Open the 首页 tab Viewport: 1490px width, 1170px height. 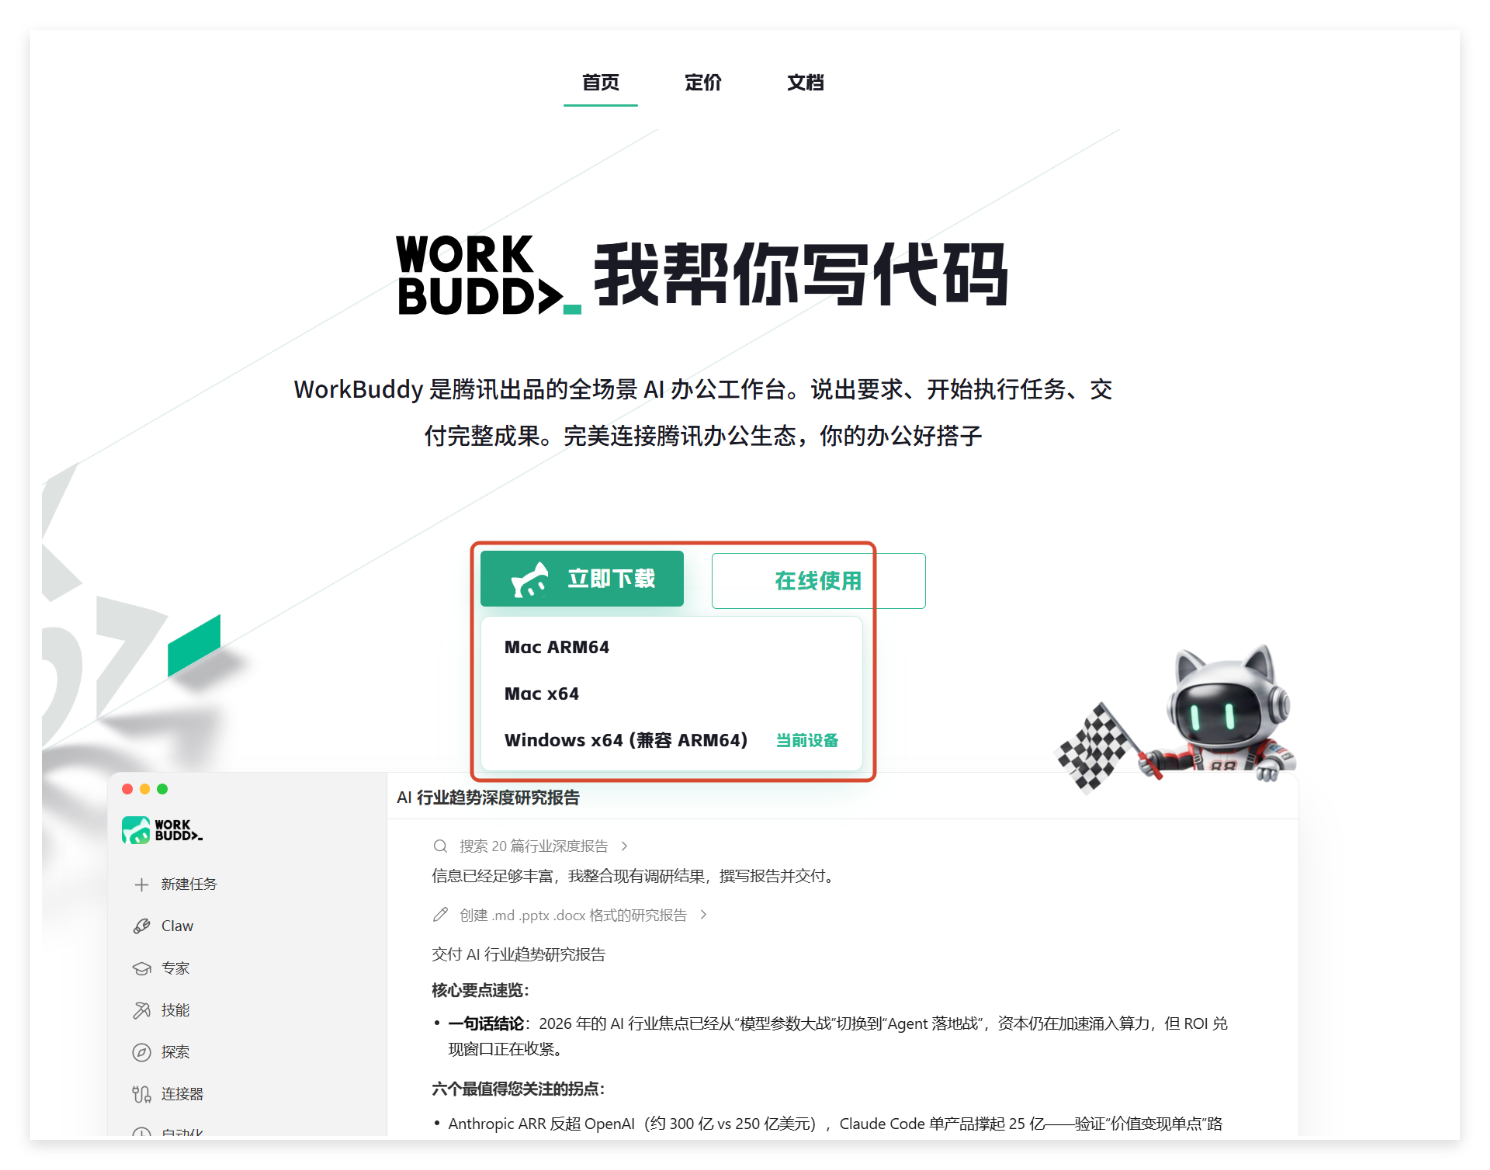(601, 82)
